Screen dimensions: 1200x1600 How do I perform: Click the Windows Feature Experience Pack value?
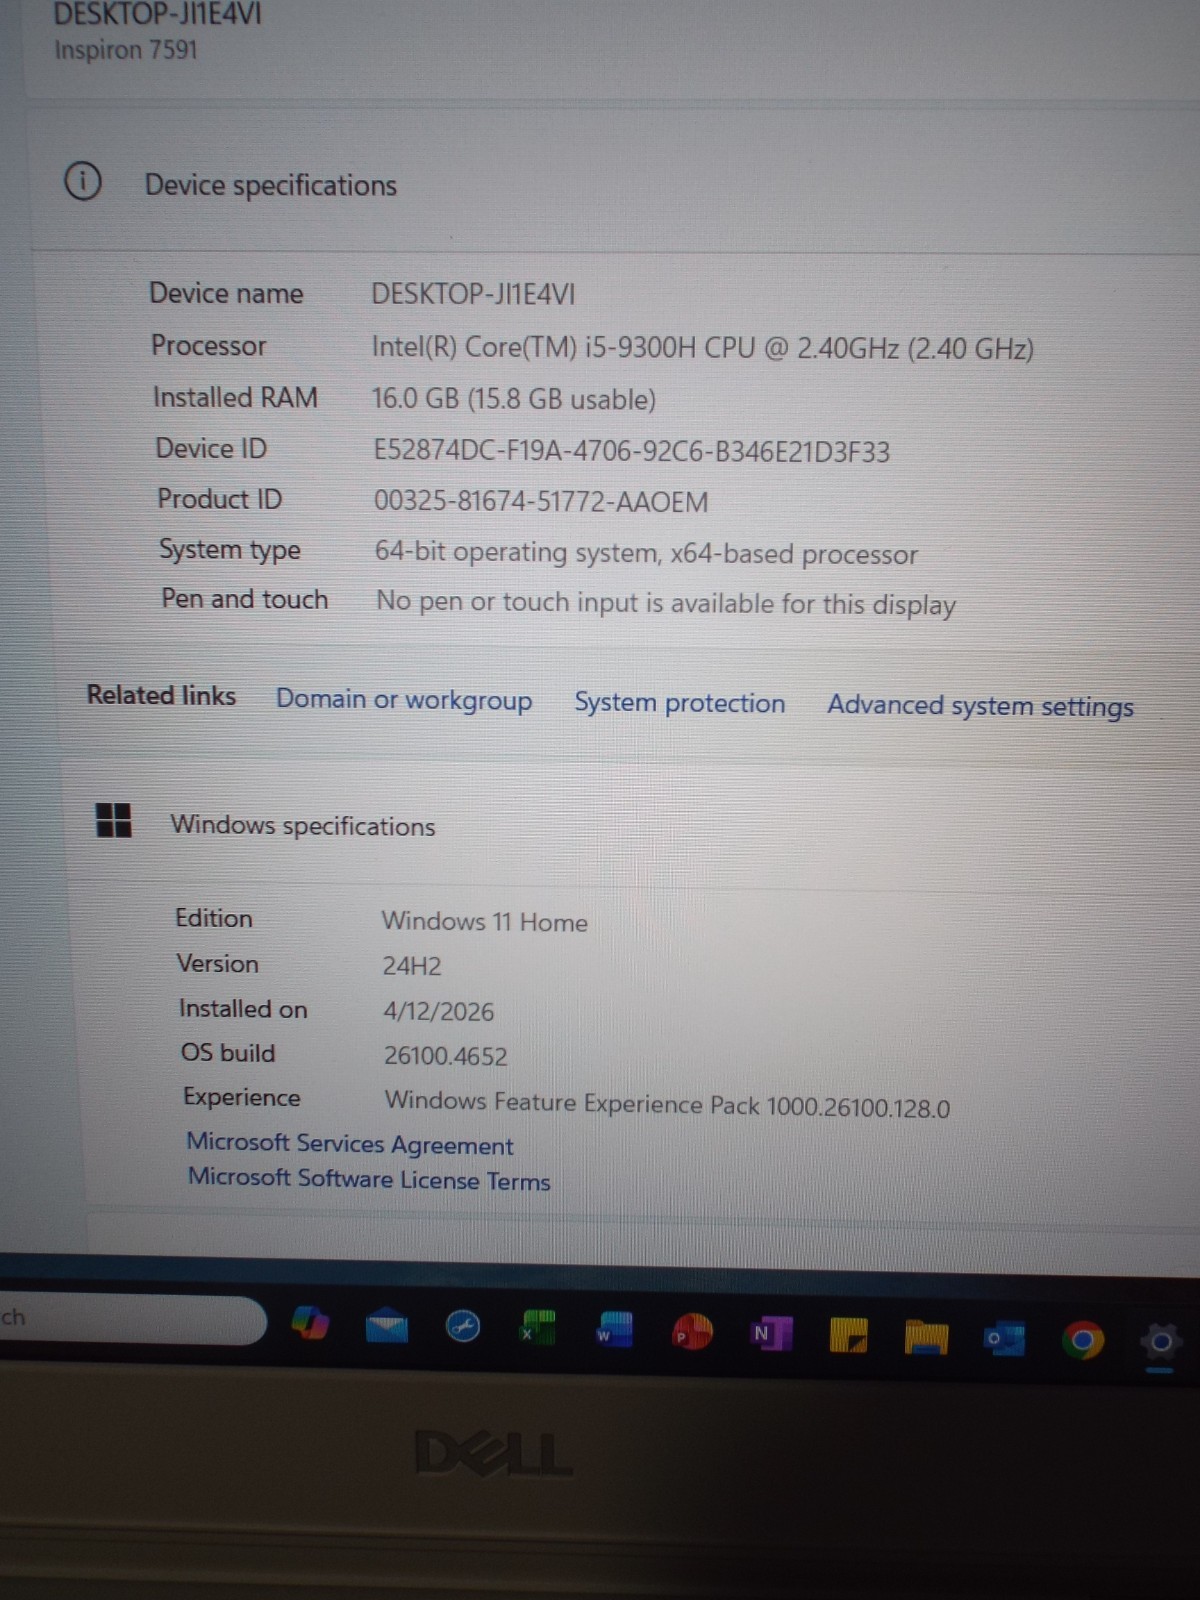[x=668, y=1104]
